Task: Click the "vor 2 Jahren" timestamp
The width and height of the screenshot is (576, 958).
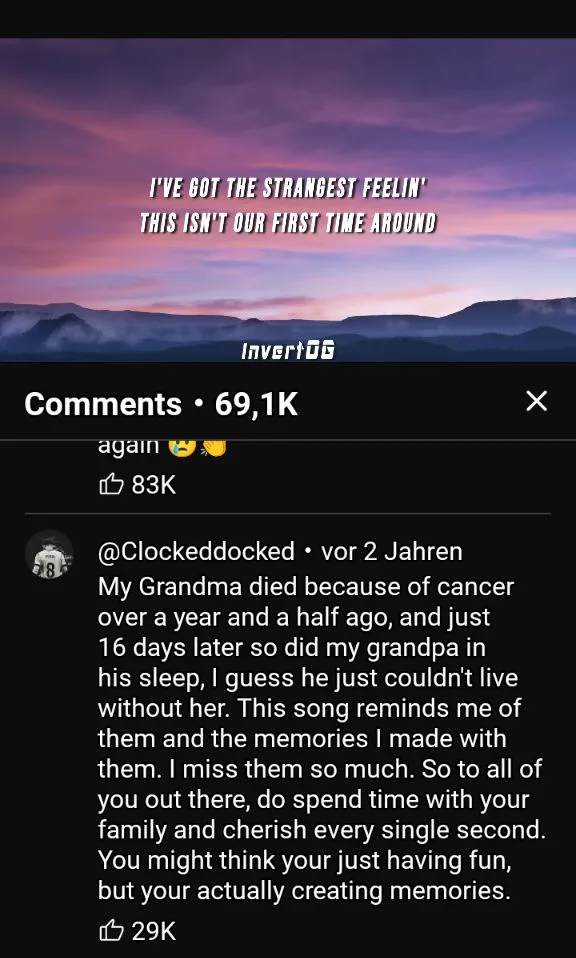Action: tap(392, 551)
